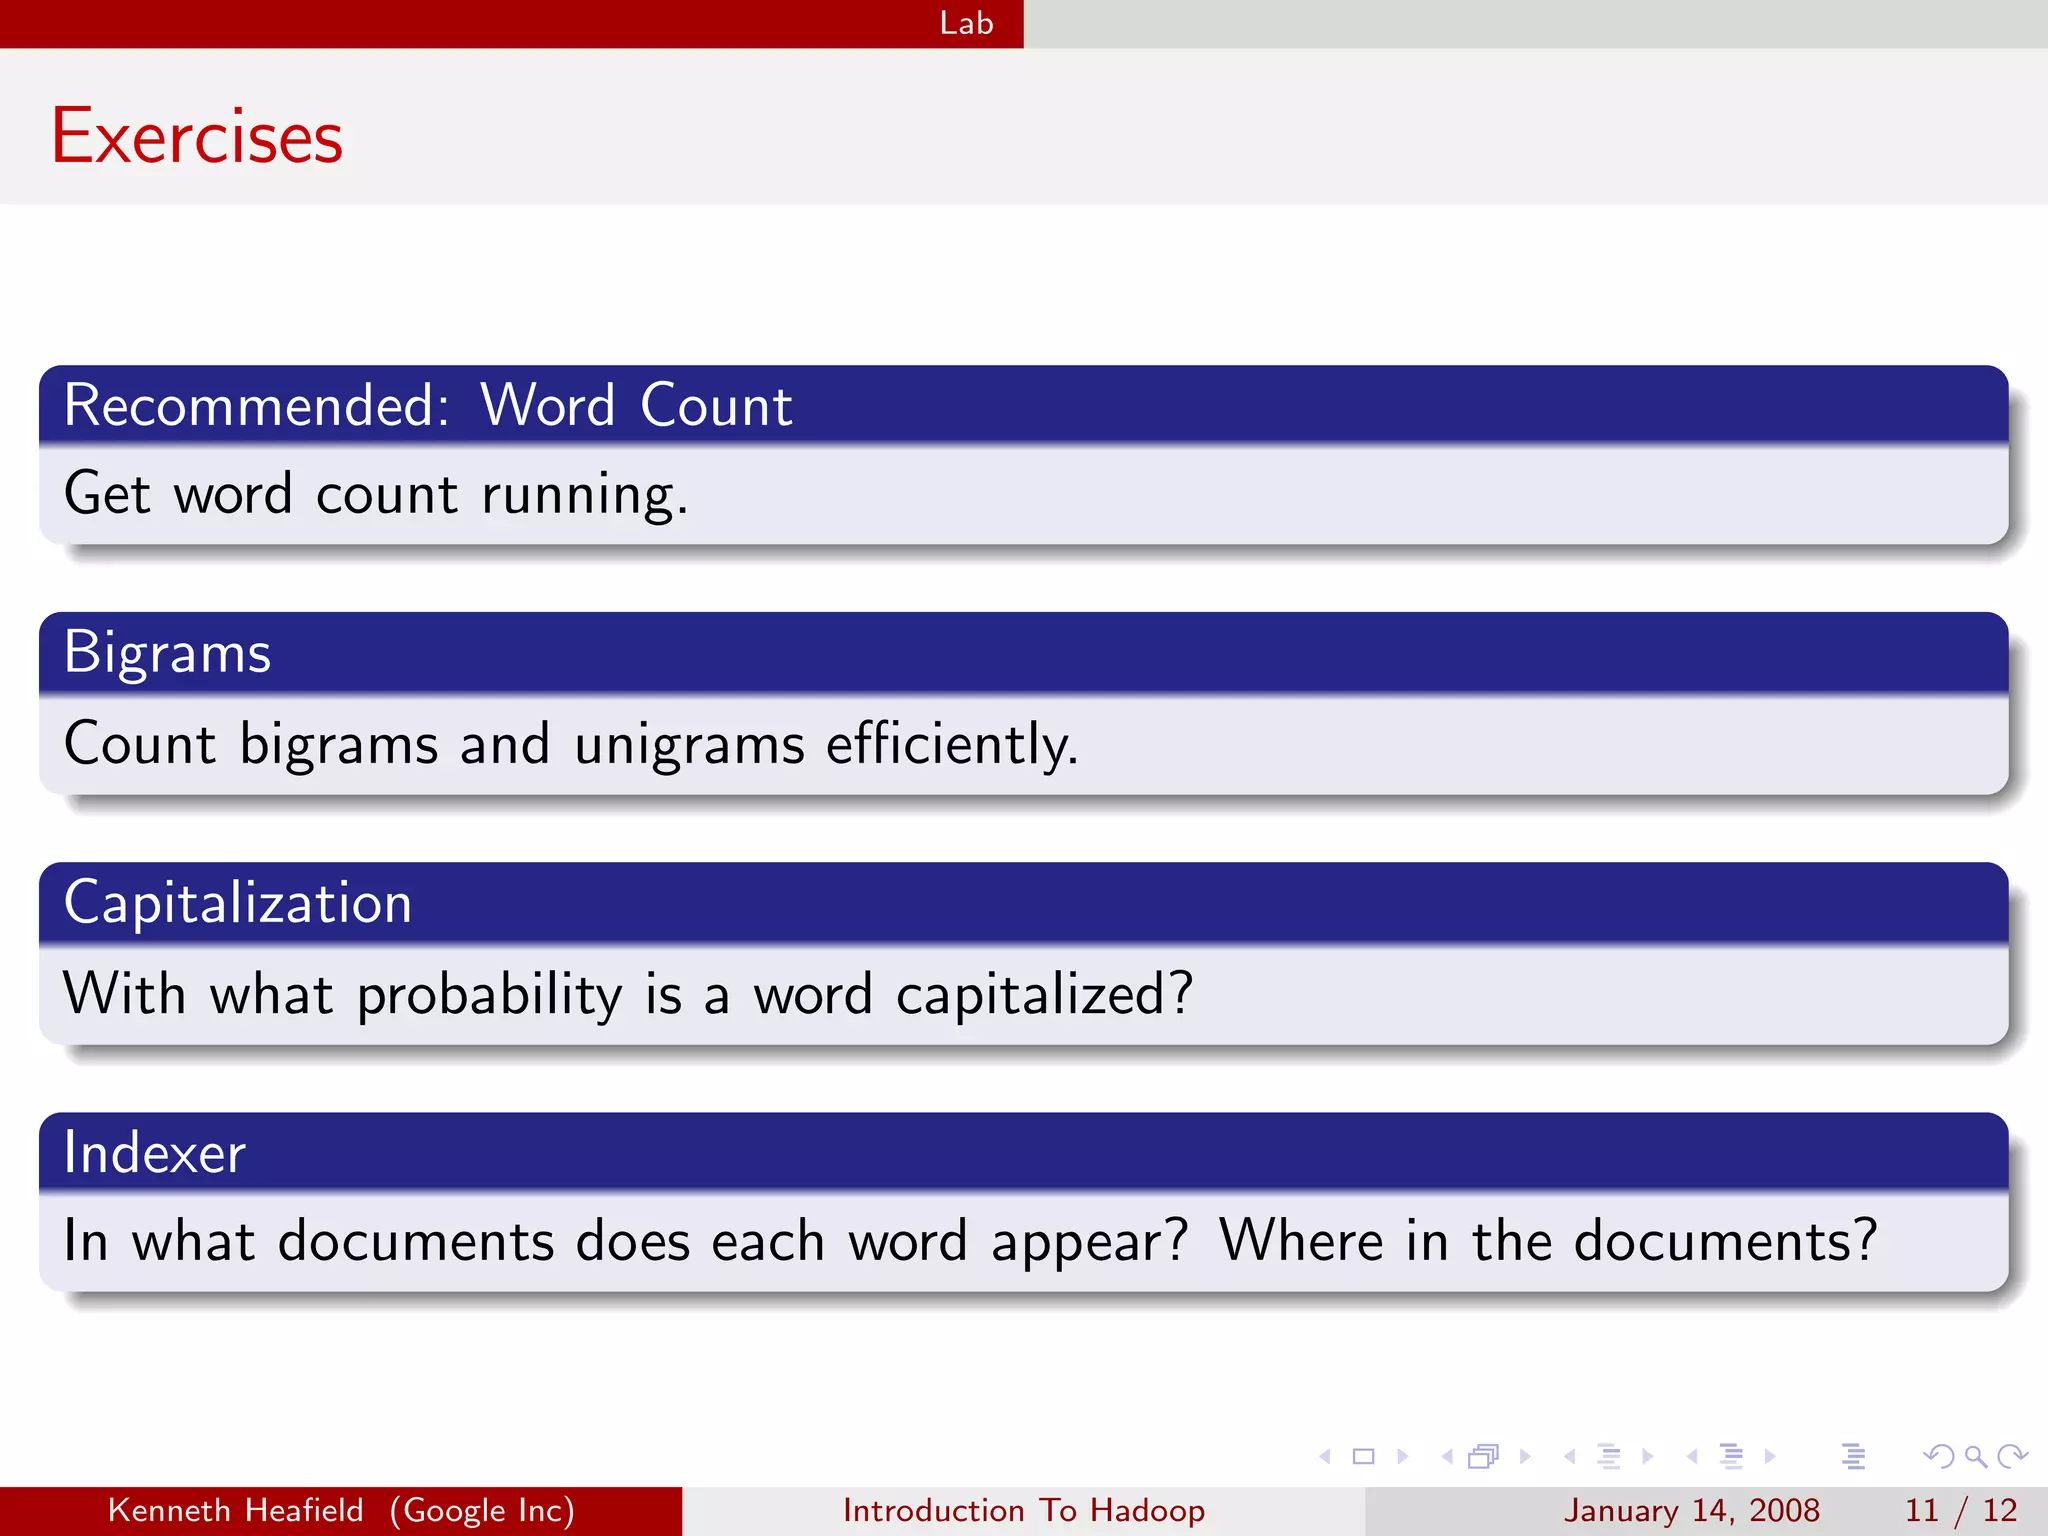Go to next slide arrow after slide icon
Screen dimensions: 2048x1536
click(x=1402, y=1457)
